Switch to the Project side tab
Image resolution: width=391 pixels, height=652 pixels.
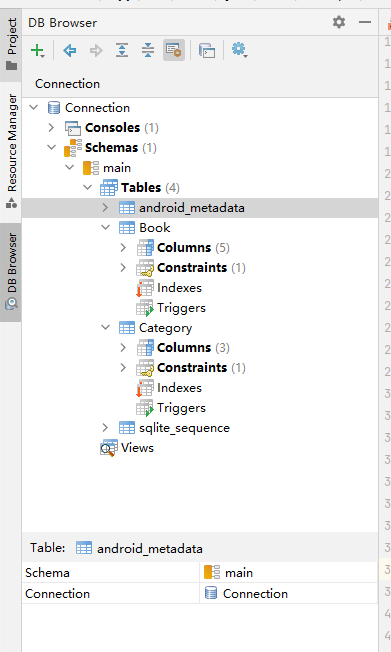(11, 44)
